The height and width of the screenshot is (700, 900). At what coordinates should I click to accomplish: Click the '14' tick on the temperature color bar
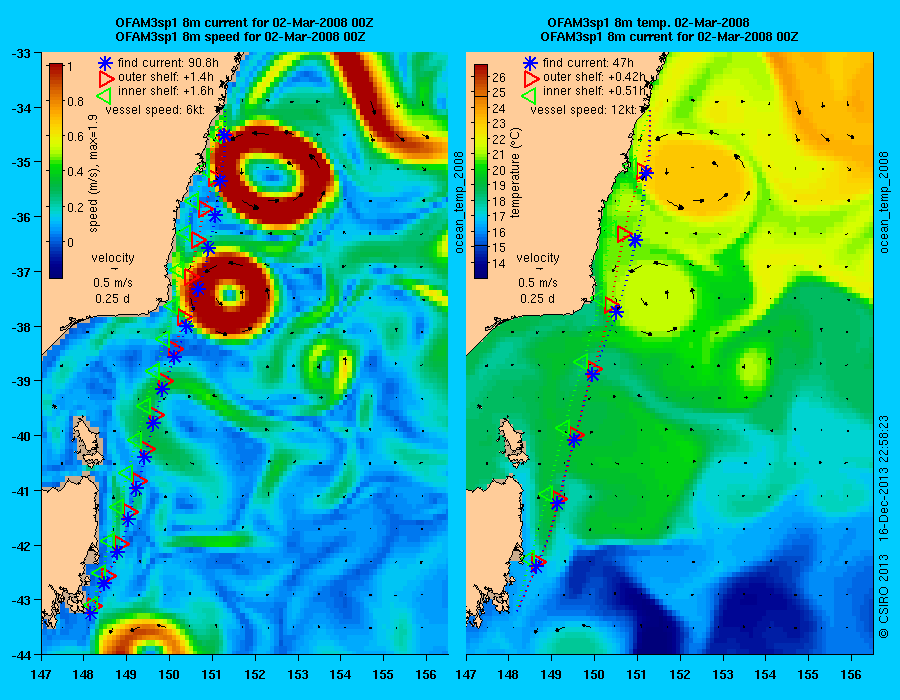point(499,264)
